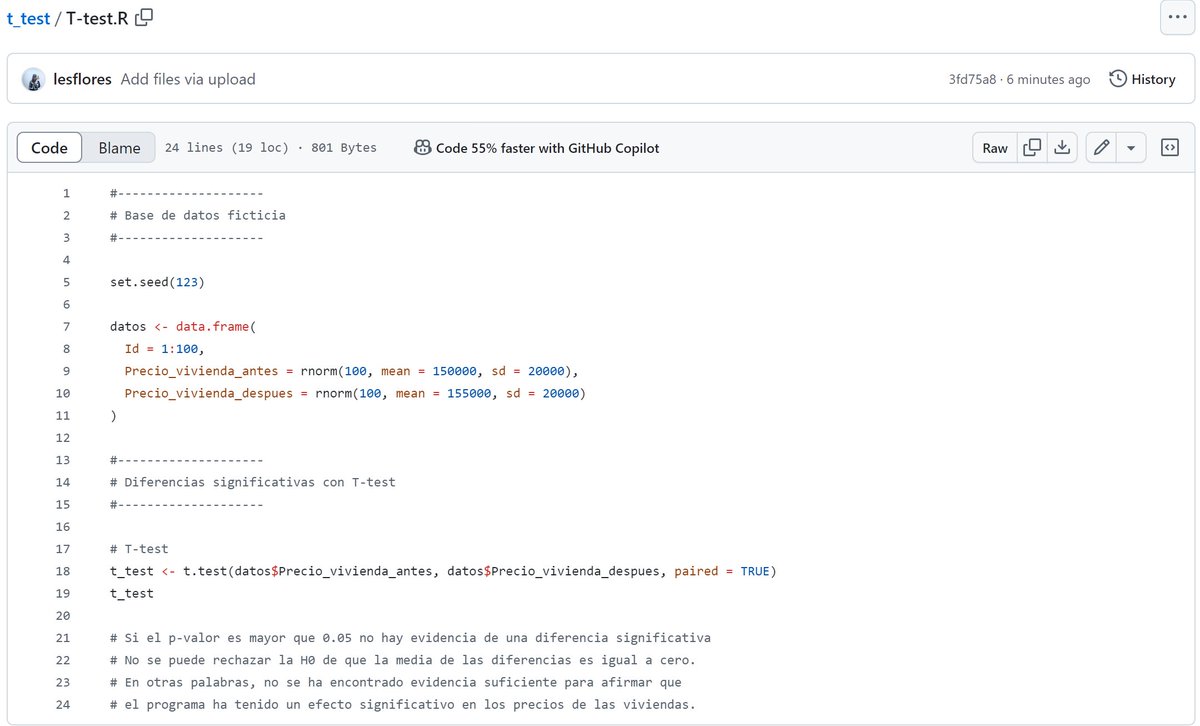1200x726 pixels.
Task: Select the Code tab
Action: (x=49, y=147)
